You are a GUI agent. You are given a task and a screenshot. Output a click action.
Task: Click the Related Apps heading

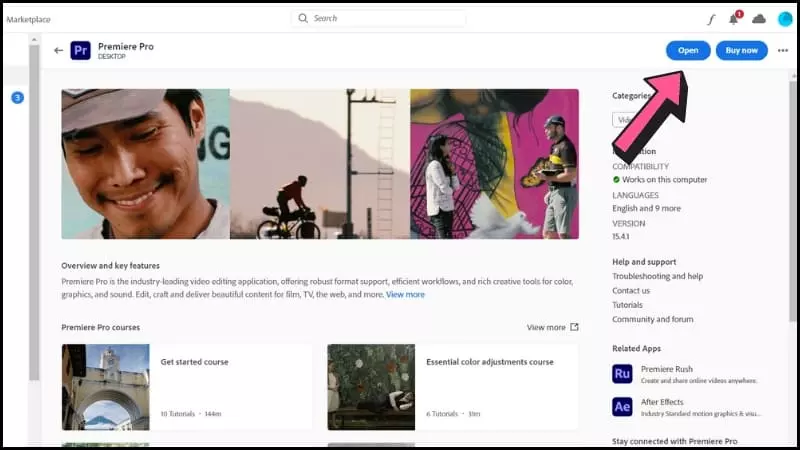pyautogui.click(x=636, y=348)
